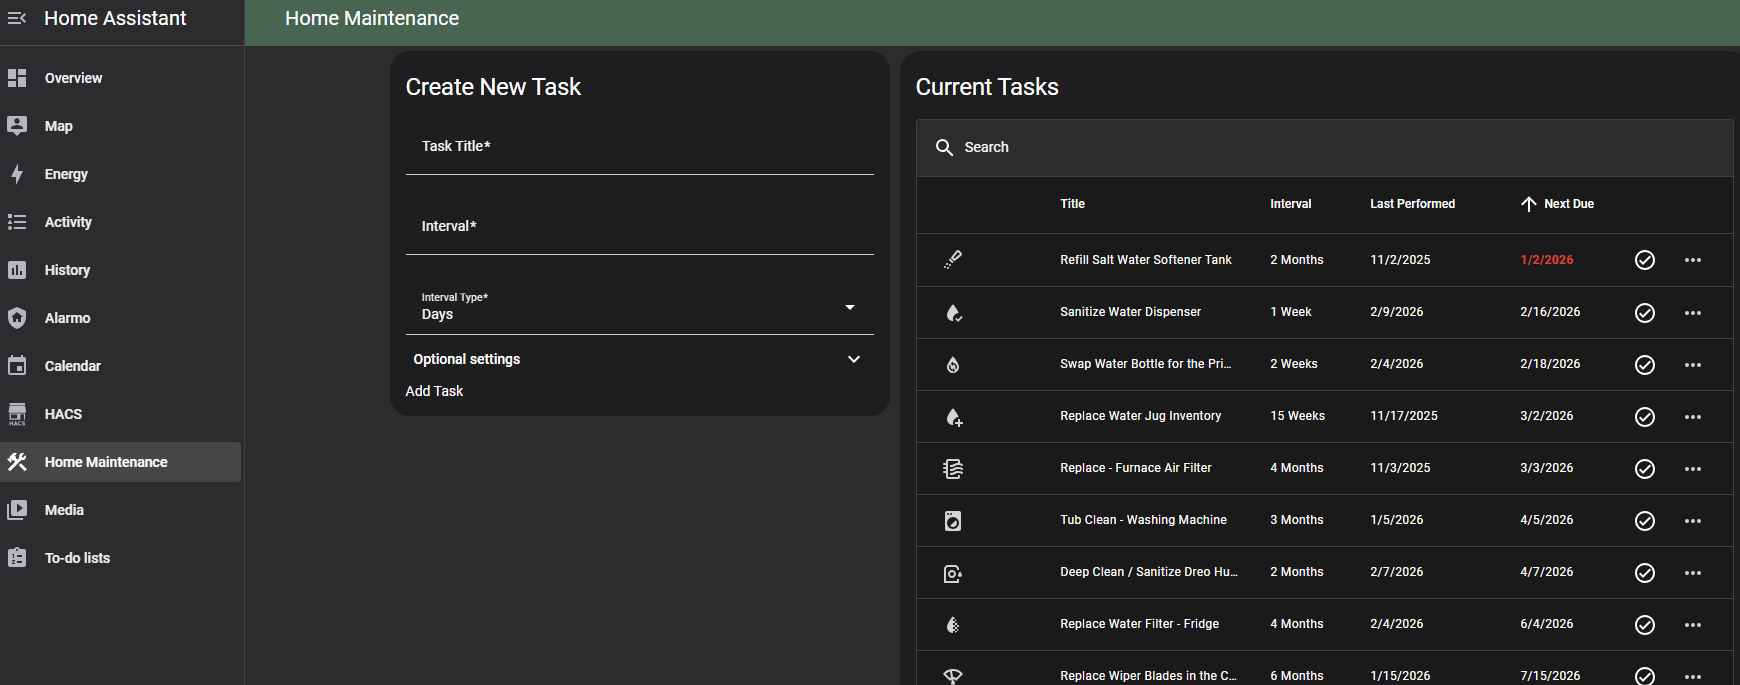
Task: Go to the Calendar sidebar item
Action: pyautogui.click(x=72, y=366)
